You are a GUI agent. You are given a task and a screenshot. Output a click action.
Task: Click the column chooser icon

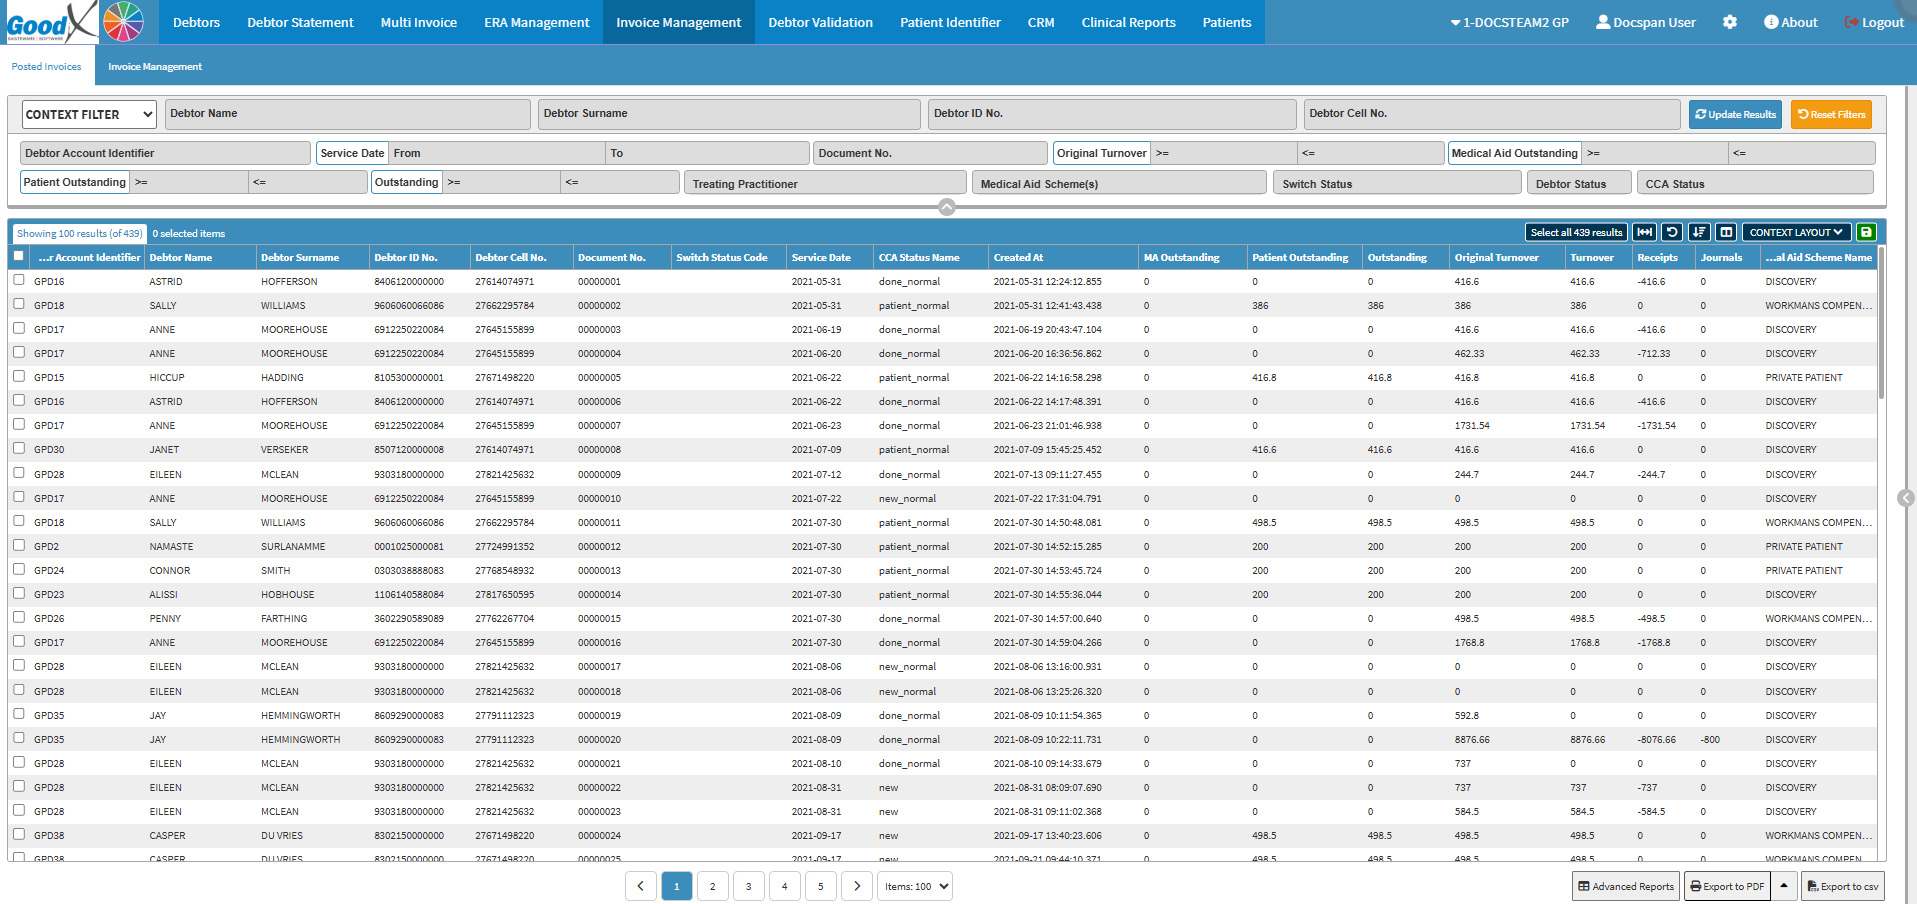pyautogui.click(x=1726, y=232)
